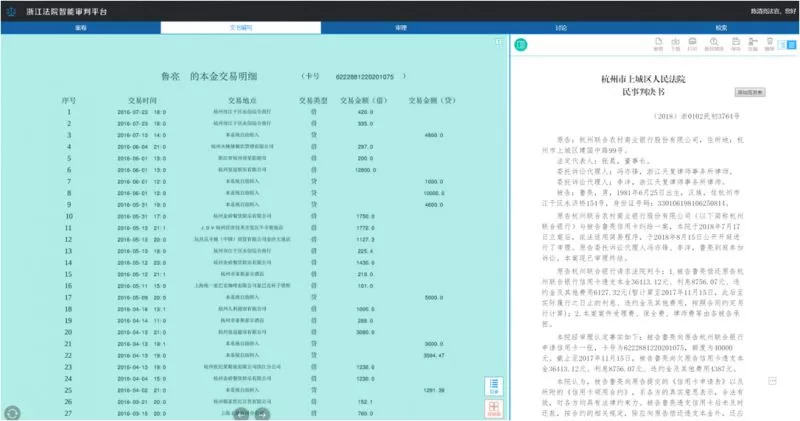Click row number 27 in the table
This screenshot has width=800, height=421.
68,413
